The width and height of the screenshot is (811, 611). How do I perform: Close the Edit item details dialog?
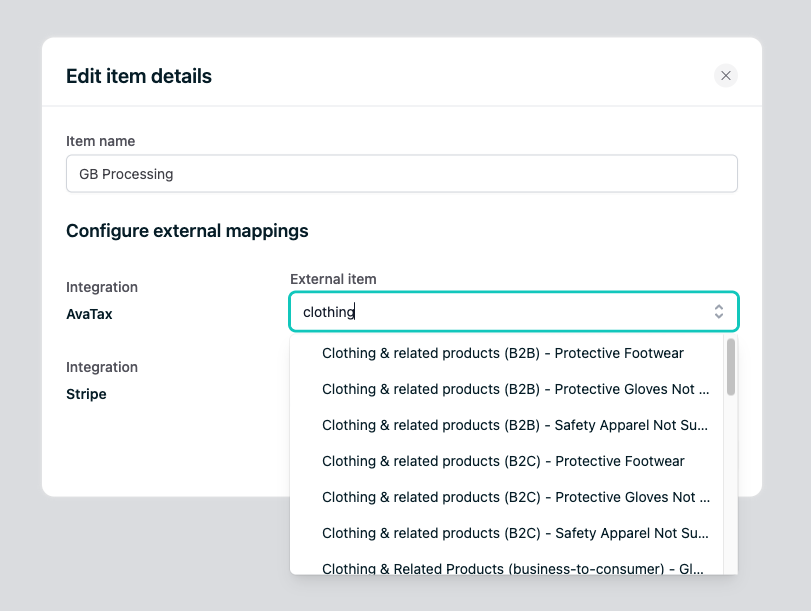[x=726, y=76]
